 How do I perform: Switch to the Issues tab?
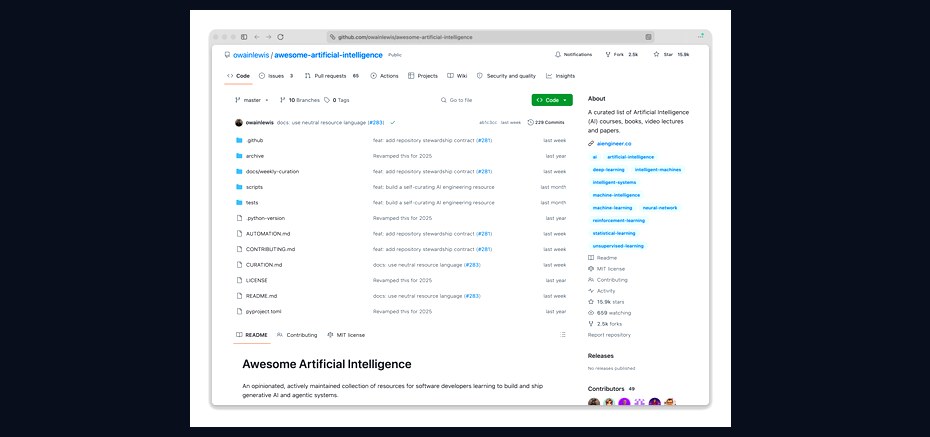click(276, 76)
